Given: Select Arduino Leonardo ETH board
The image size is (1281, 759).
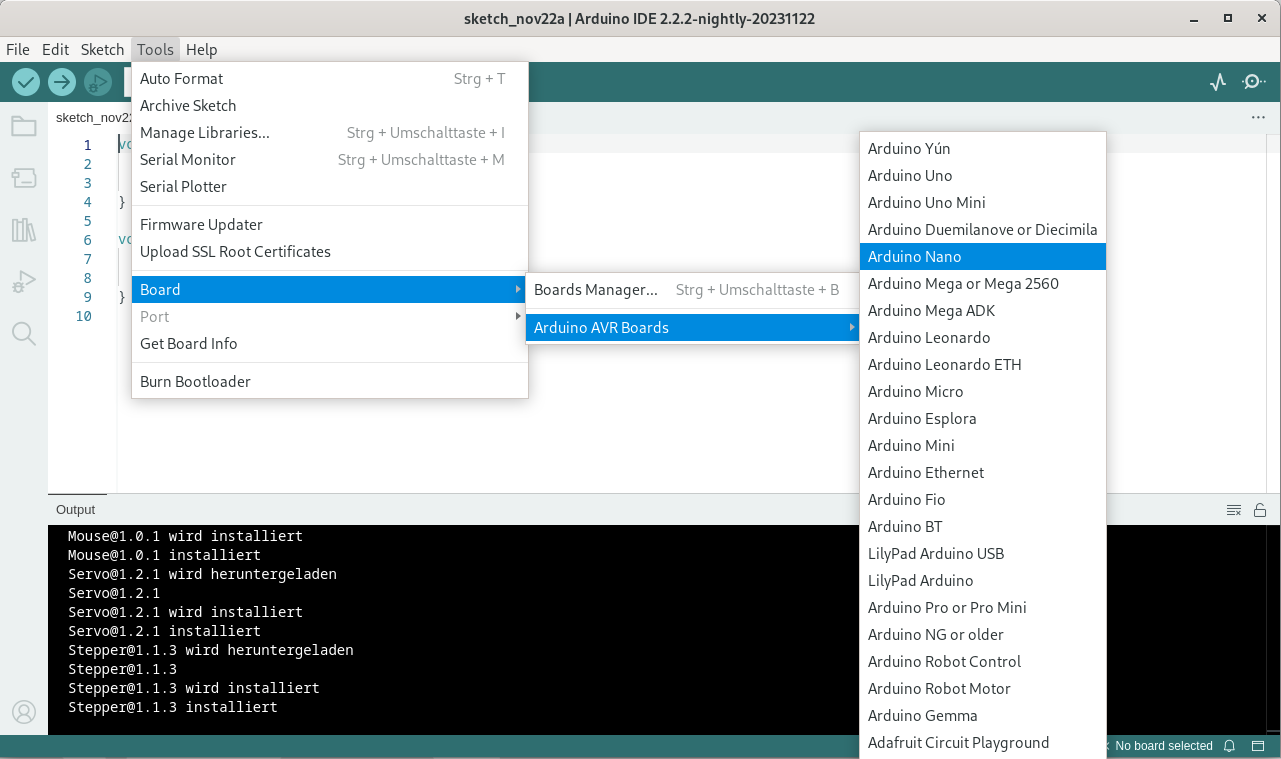Looking at the screenshot, I should point(983,364).
